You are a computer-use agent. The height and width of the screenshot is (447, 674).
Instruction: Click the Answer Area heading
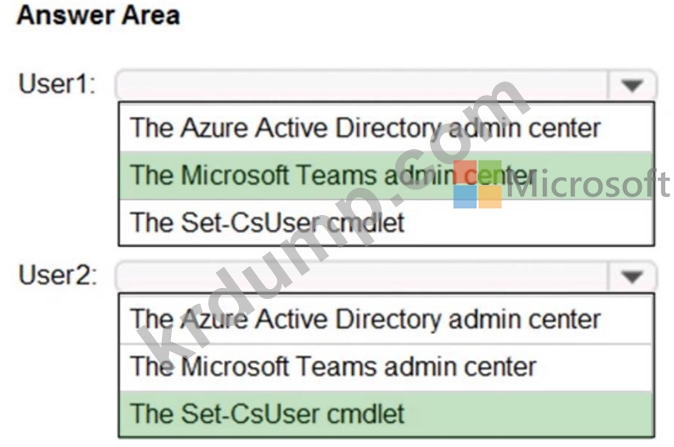98,16
